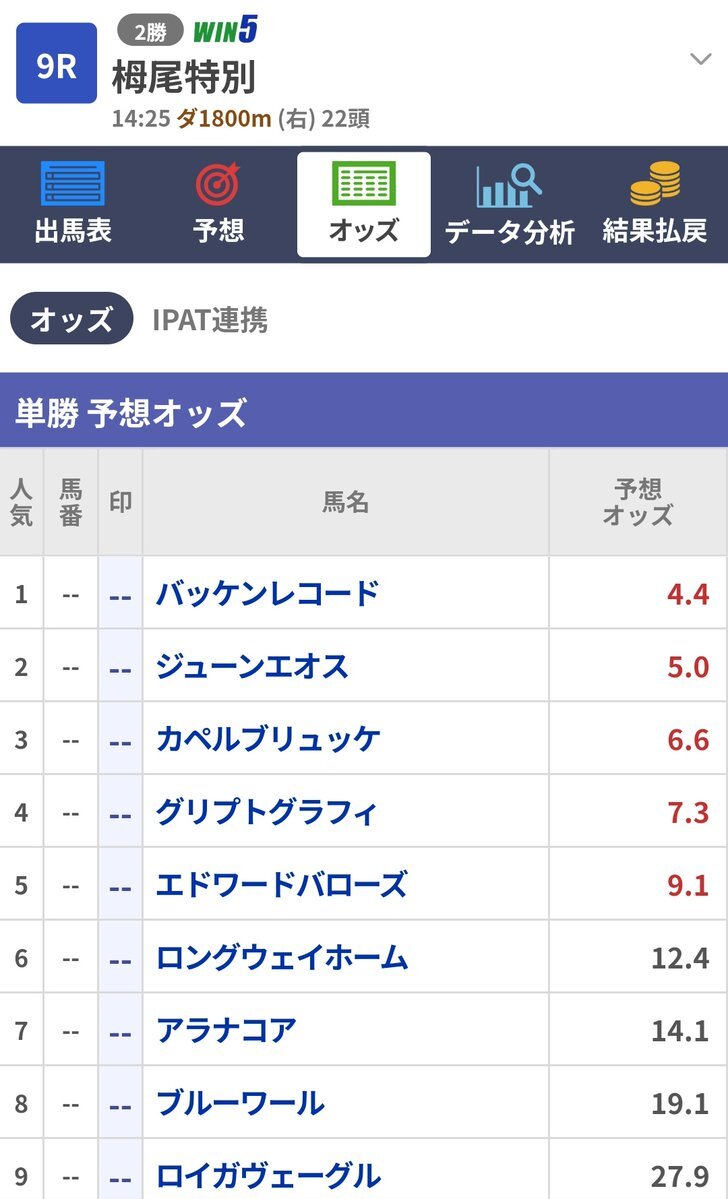This screenshot has height=1199, width=728.
Task: Open horse カペルブリュッケ
Action: [268, 739]
